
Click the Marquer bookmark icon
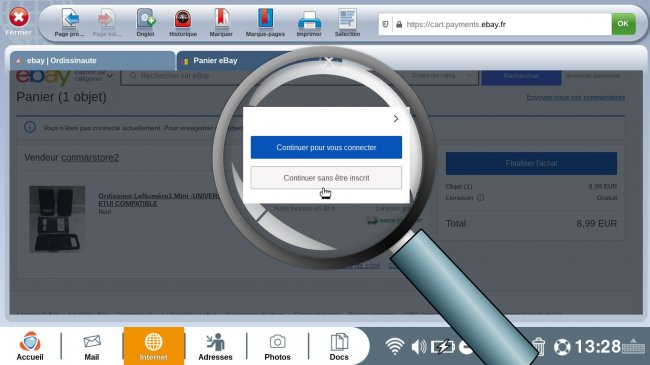(221, 19)
